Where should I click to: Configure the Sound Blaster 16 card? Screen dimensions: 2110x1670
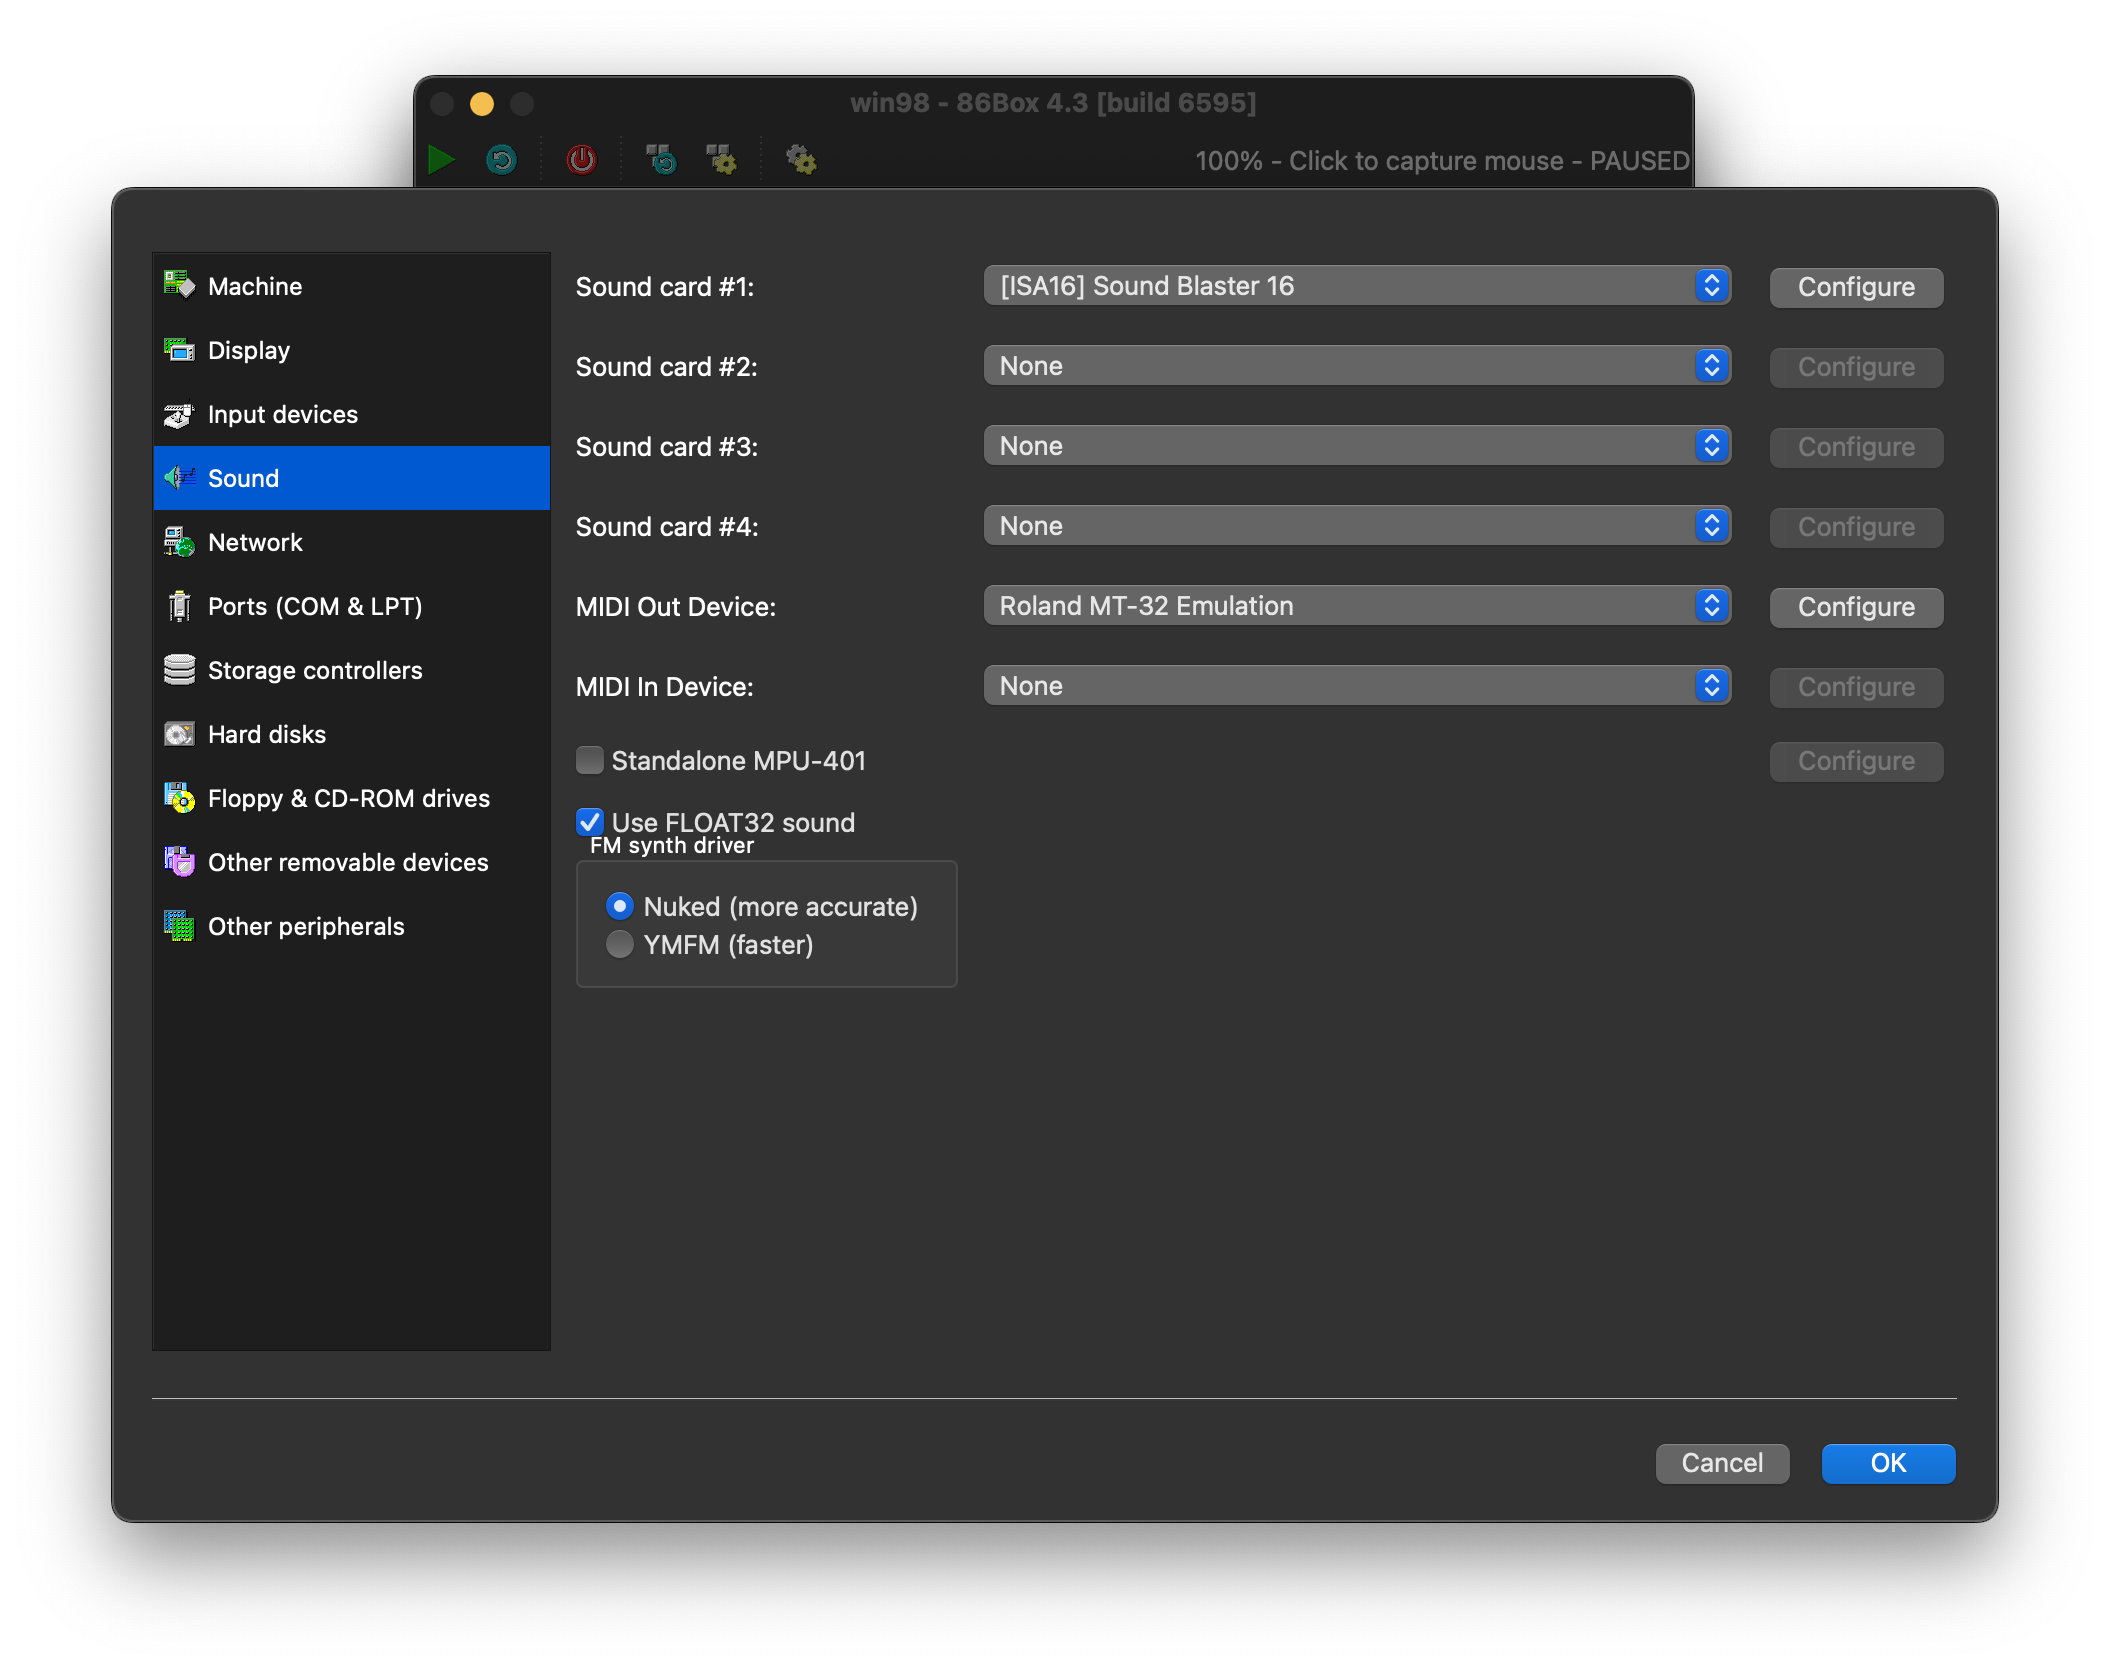(x=1856, y=287)
